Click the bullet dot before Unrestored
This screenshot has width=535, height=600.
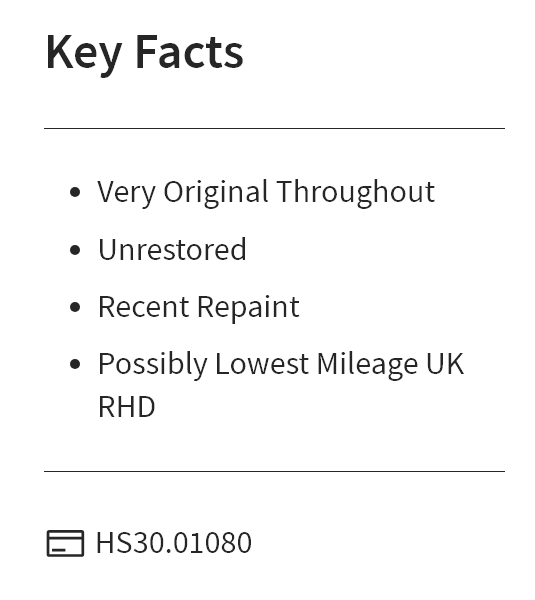click(75, 250)
